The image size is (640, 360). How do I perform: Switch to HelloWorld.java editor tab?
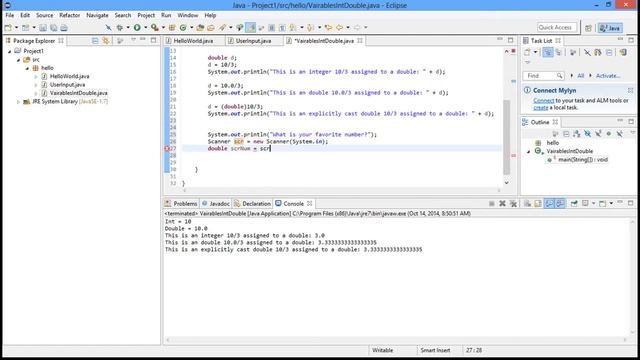click(193, 41)
